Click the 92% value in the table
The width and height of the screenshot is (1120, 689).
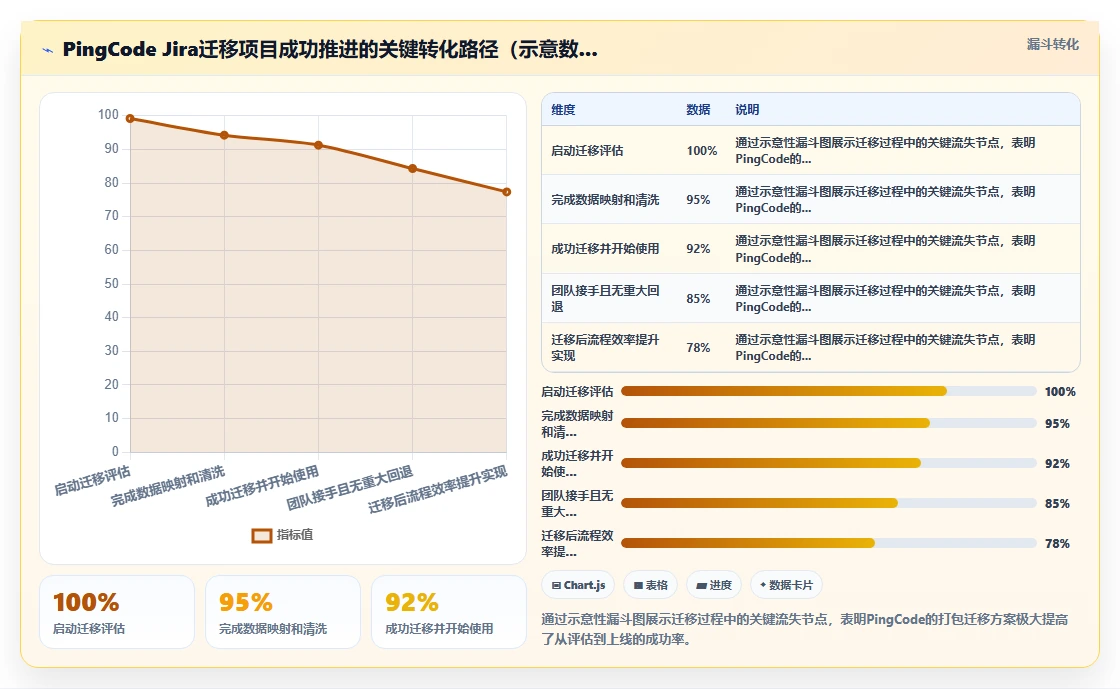pos(698,248)
